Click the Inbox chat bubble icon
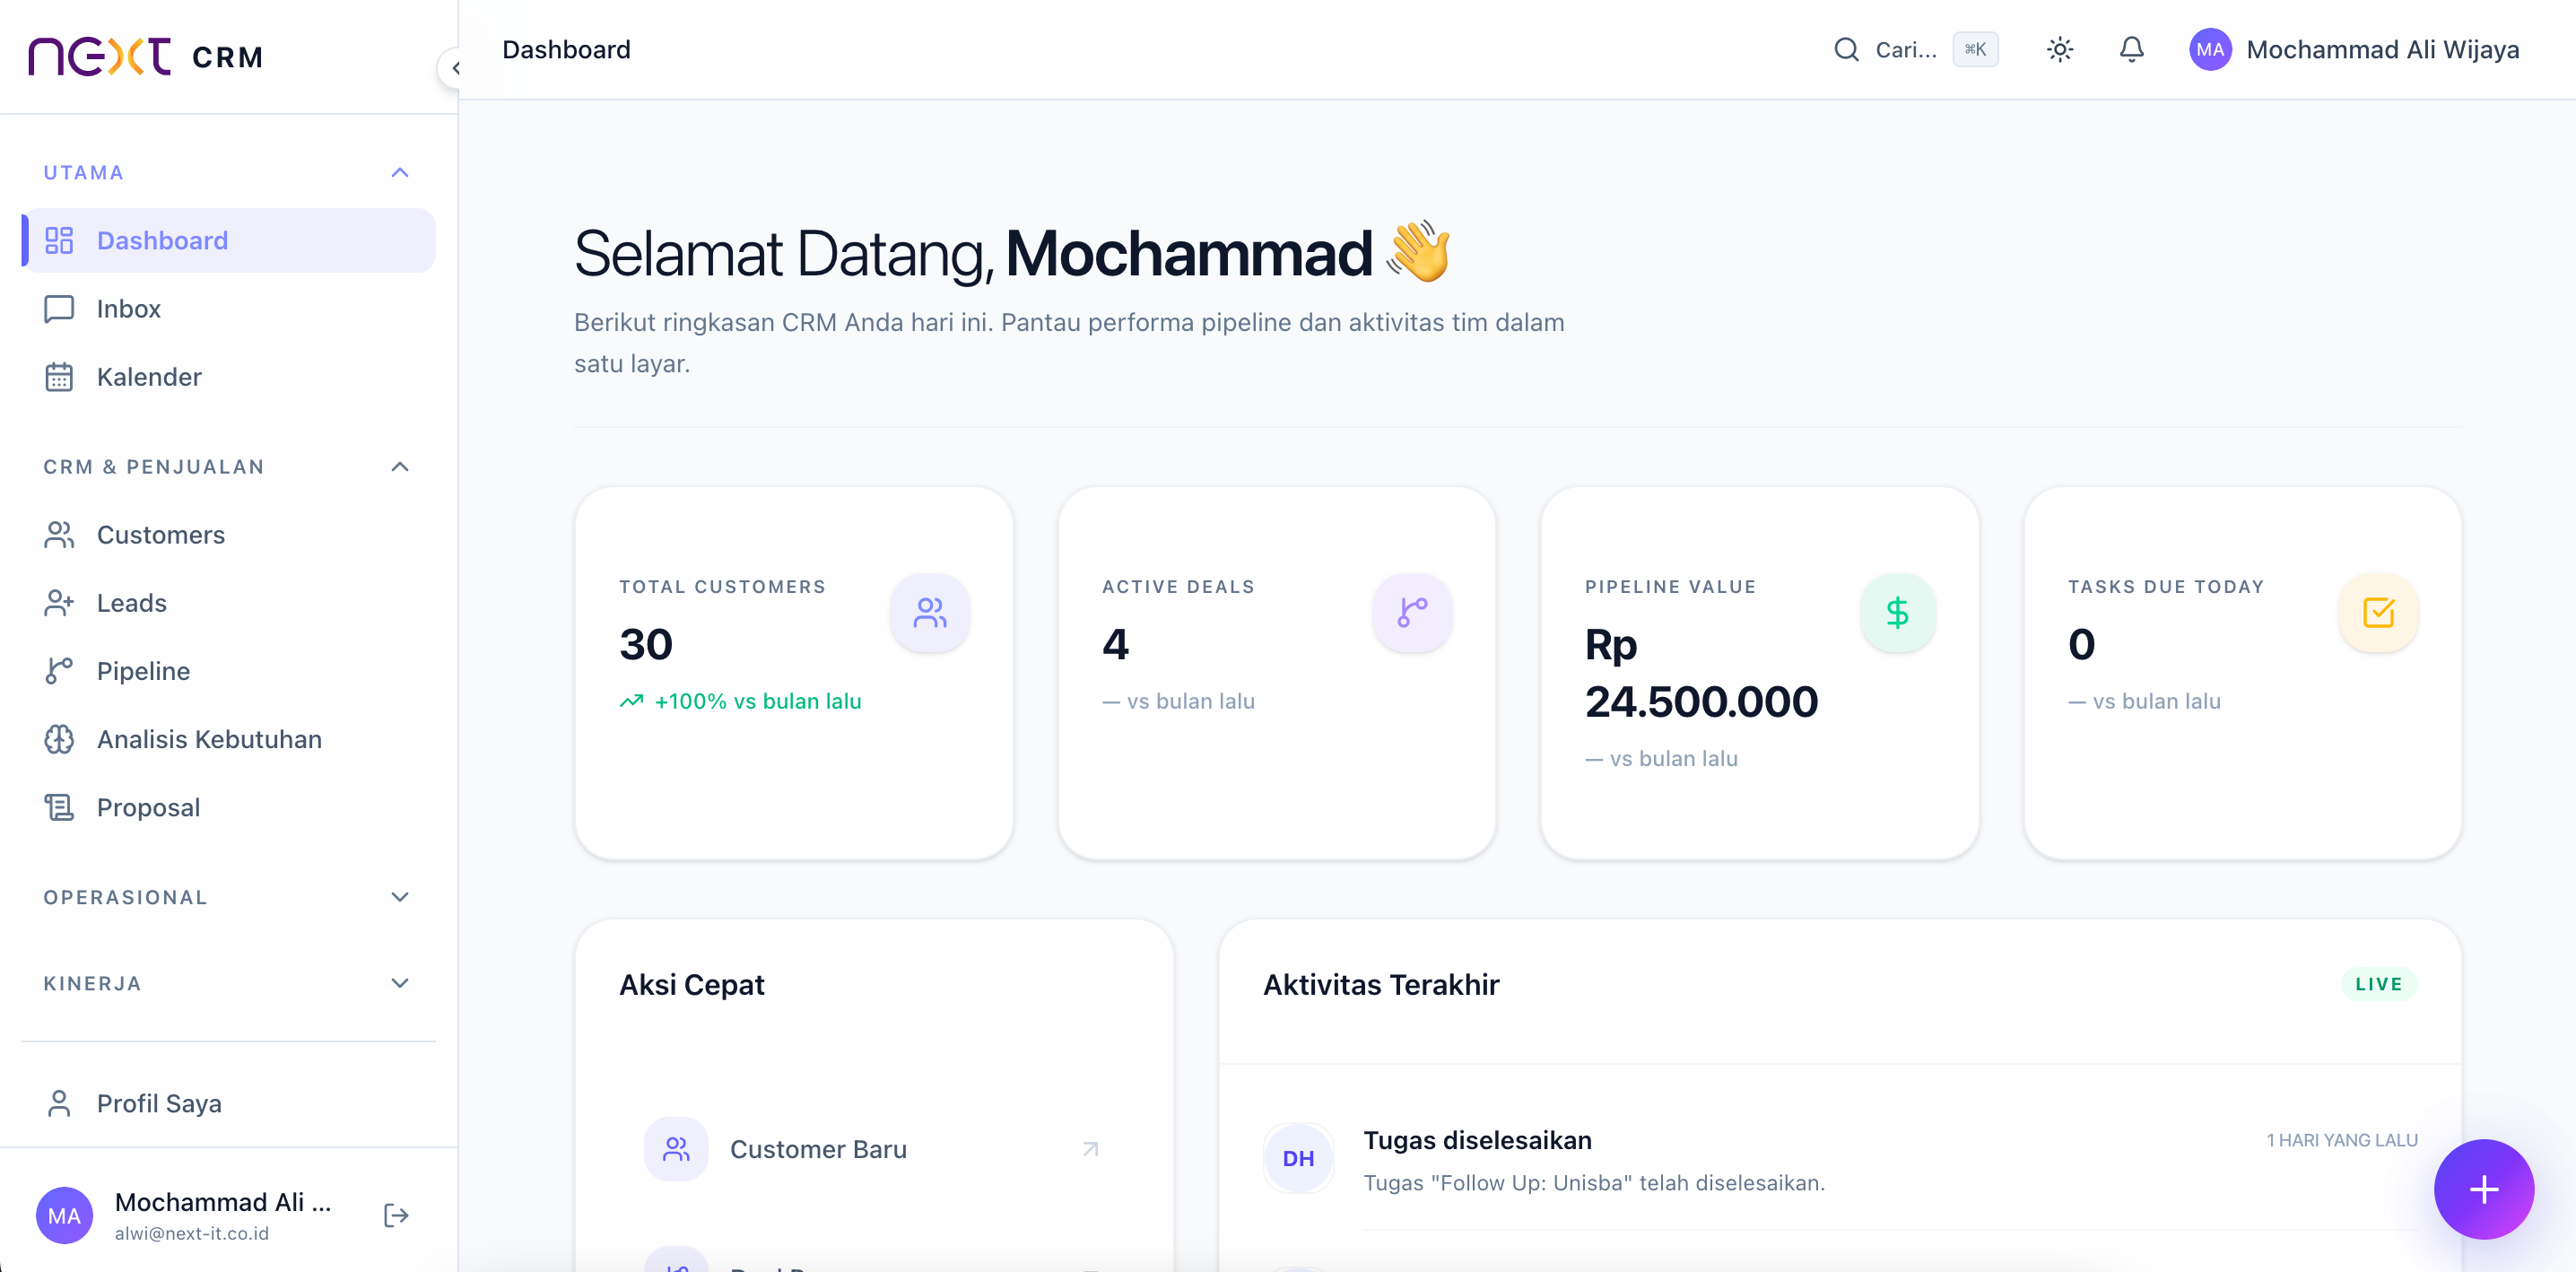2576x1272 pixels. [x=59, y=308]
